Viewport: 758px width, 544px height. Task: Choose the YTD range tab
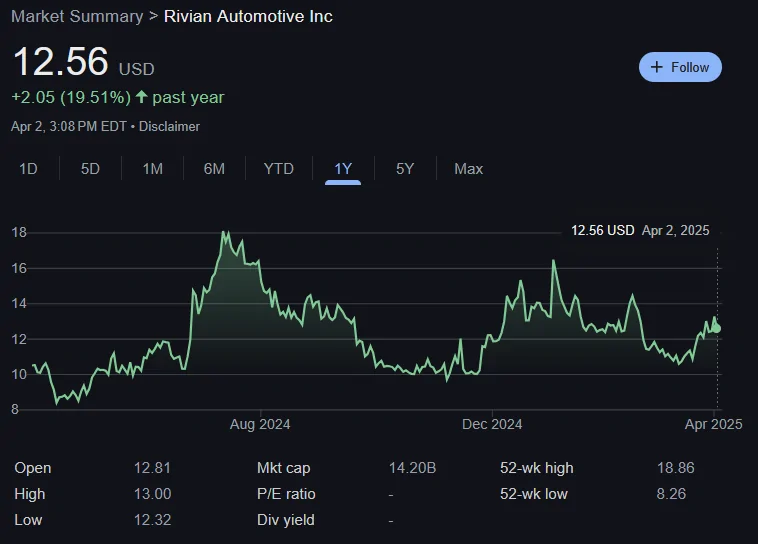click(x=278, y=169)
